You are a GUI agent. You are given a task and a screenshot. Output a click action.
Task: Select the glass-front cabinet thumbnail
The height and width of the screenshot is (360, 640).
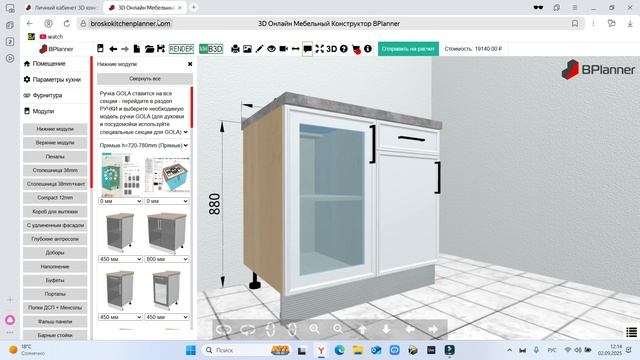click(x=167, y=290)
